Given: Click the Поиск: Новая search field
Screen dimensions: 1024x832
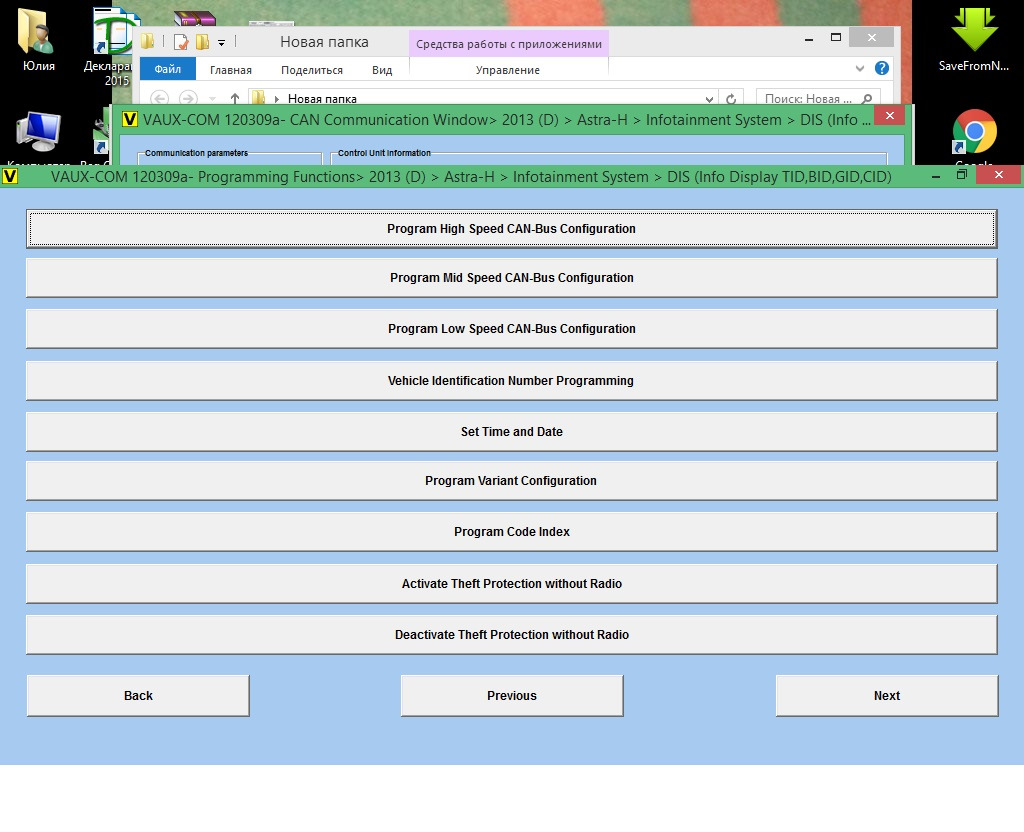Looking at the screenshot, I should point(818,99).
